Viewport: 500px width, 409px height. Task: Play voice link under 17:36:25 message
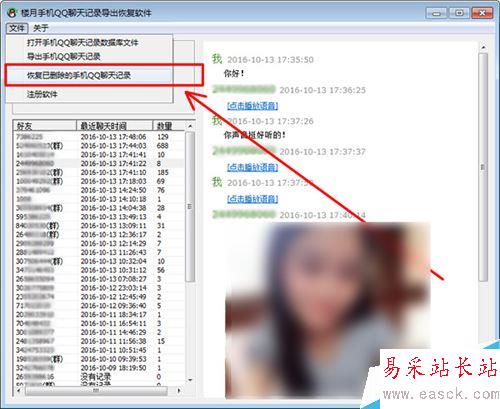pyautogui.click(x=252, y=106)
